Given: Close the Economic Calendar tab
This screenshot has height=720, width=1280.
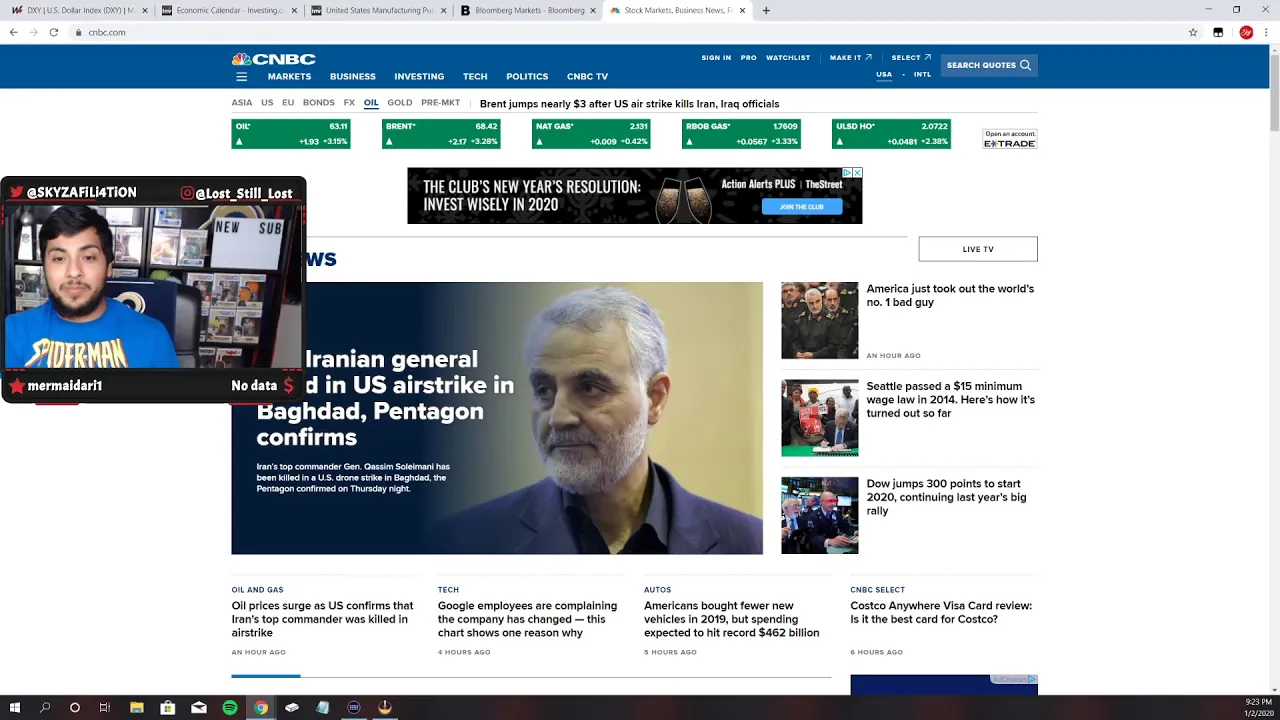Looking at the screenshot, I should point(294,10).
